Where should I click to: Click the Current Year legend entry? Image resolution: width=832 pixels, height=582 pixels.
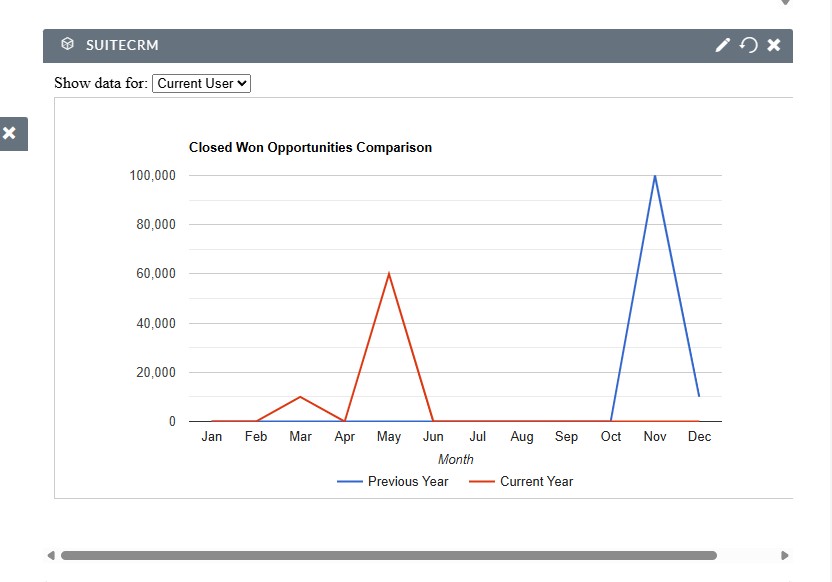click(x=521, y=481)
